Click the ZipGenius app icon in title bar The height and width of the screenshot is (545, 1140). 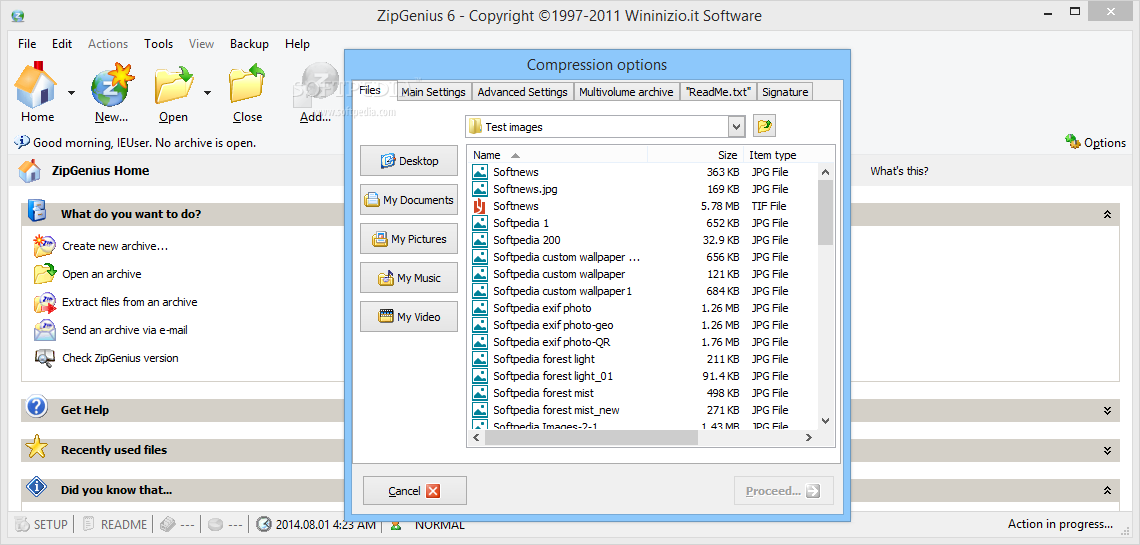pyautogui.click(x=18, y=16)
